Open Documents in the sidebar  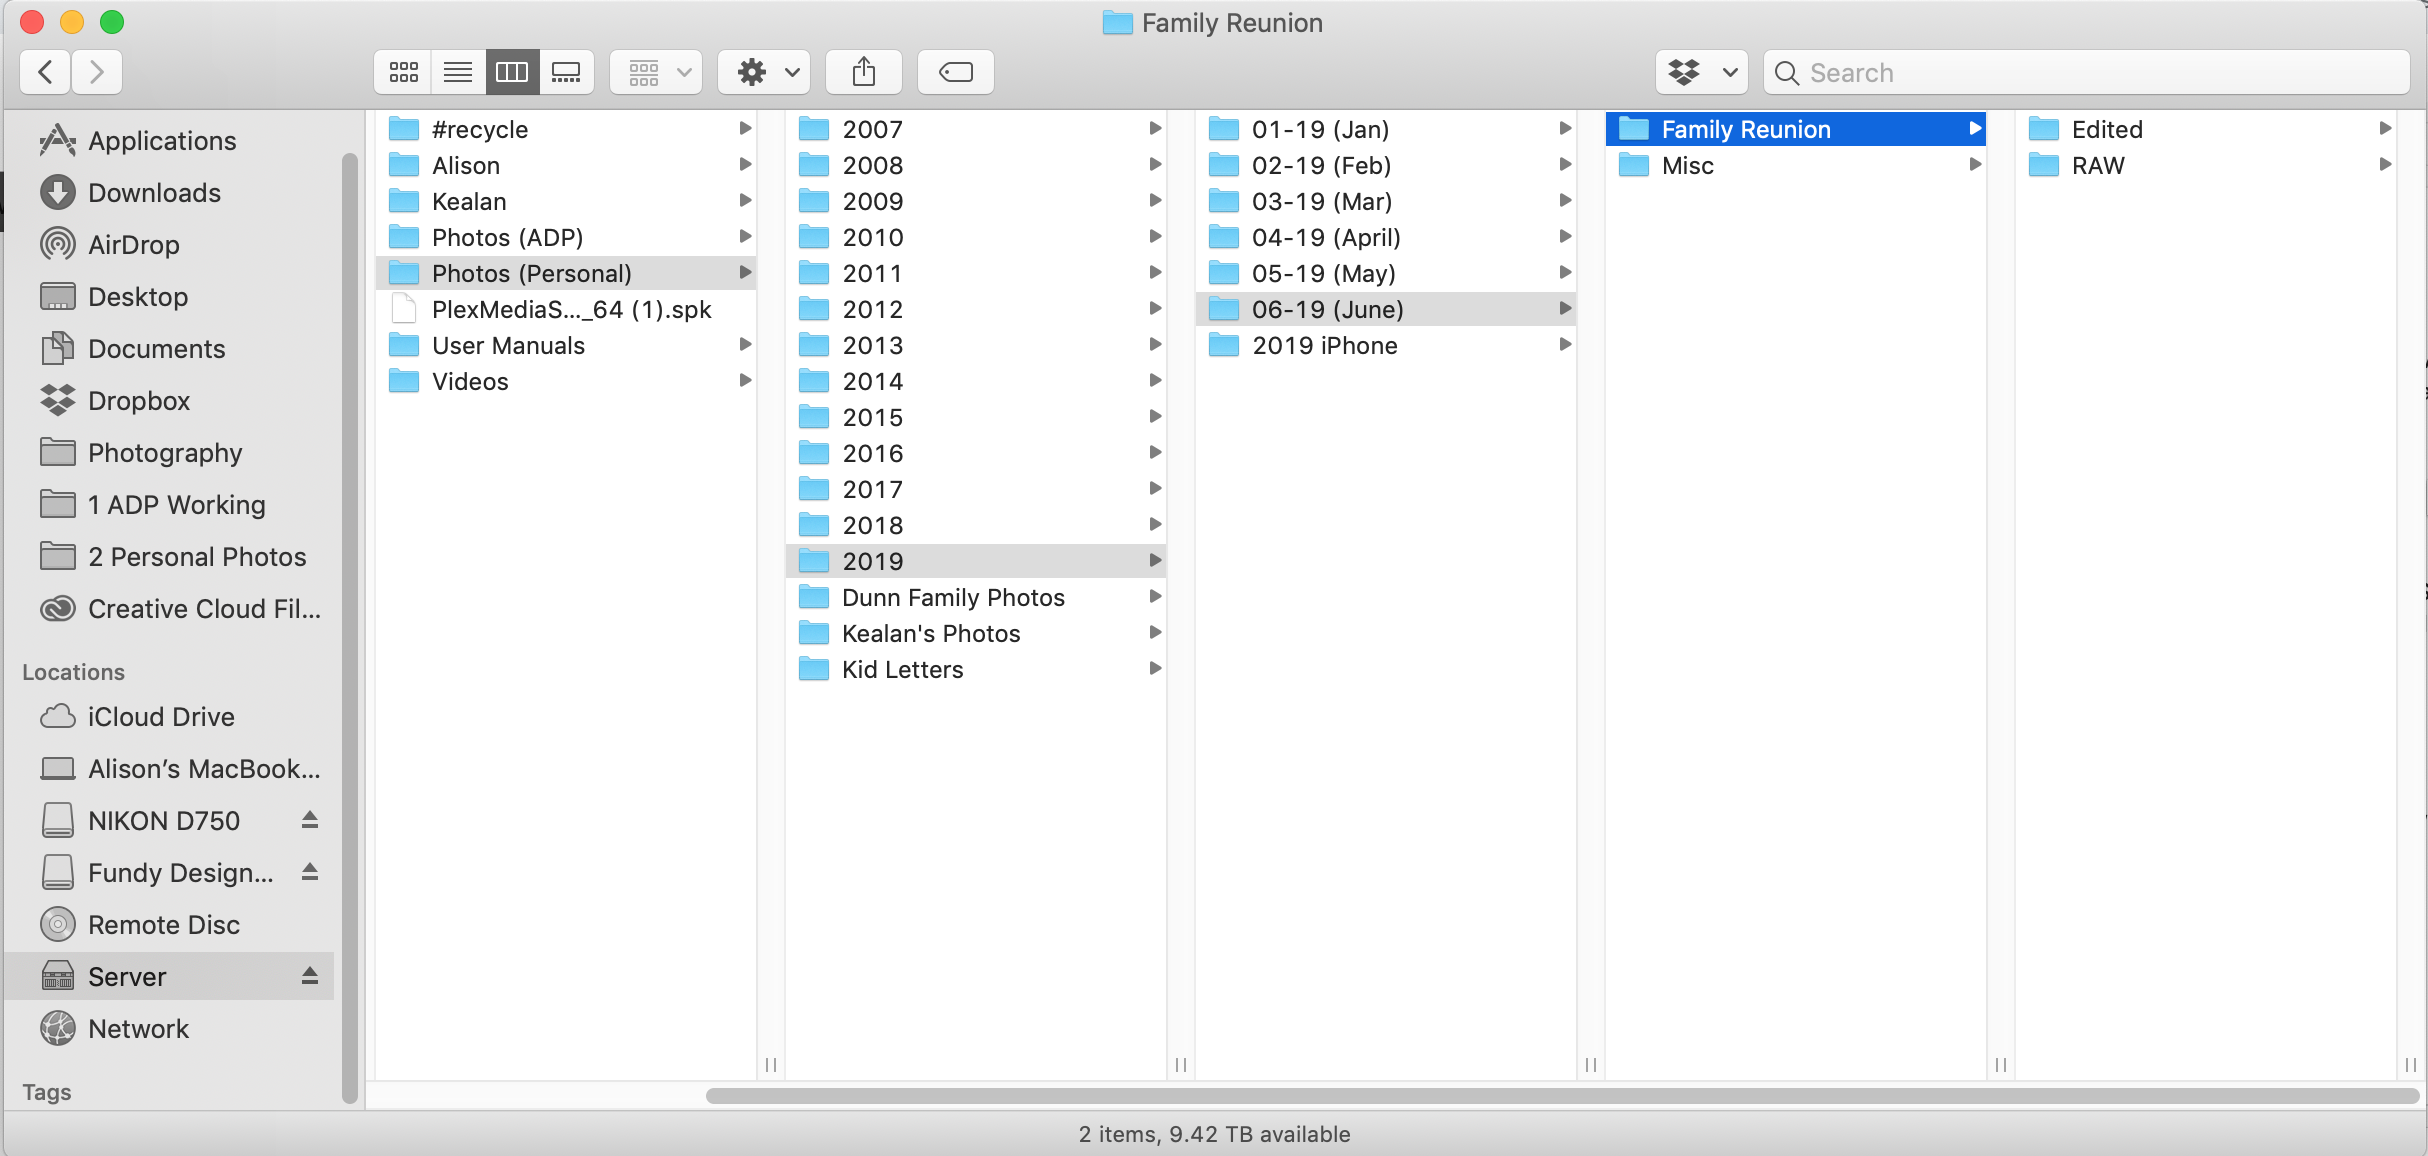(170, 349)
